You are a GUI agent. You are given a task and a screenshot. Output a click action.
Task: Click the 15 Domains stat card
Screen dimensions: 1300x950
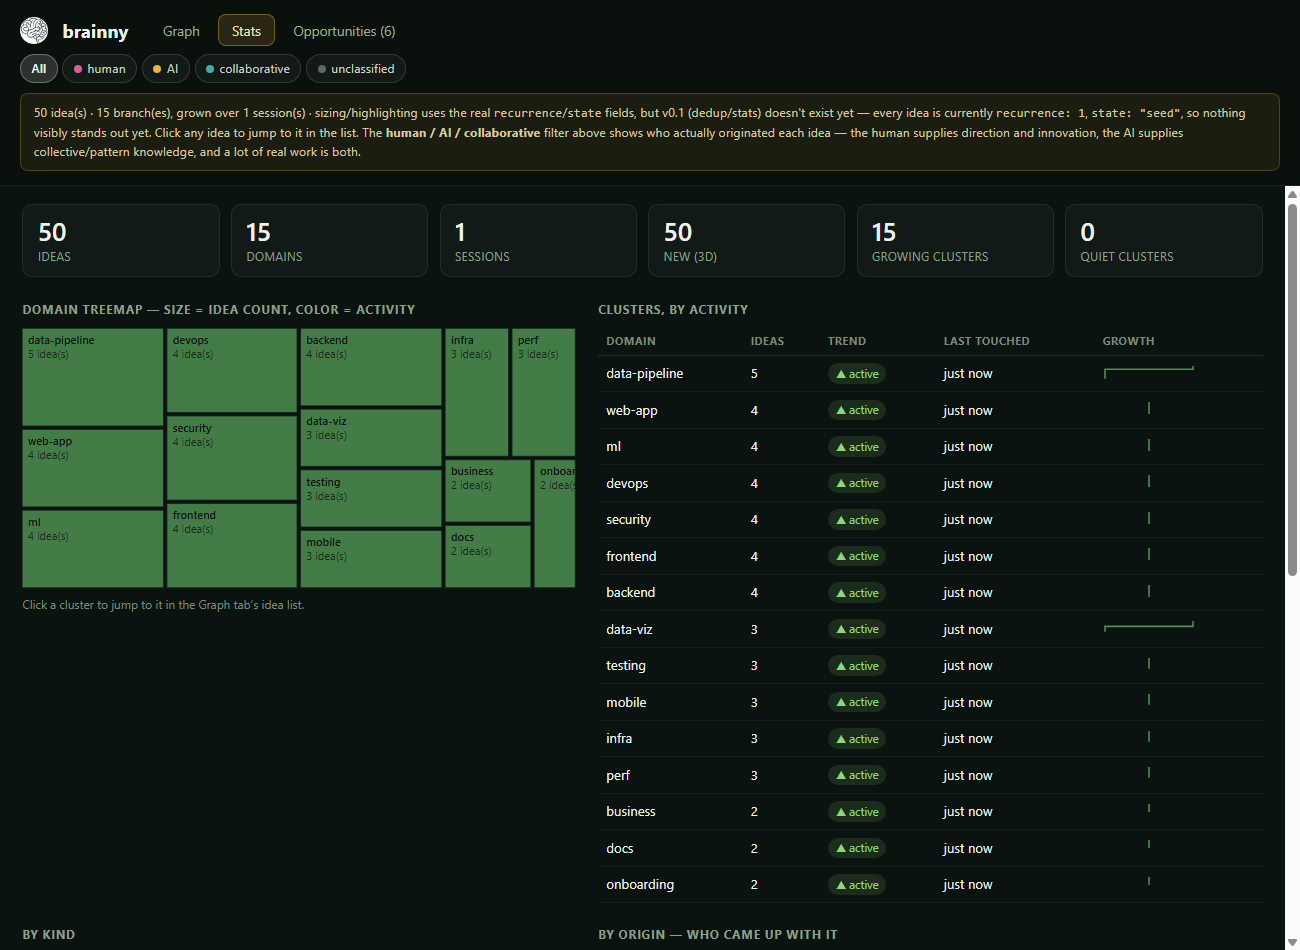[x=329, y=240]
